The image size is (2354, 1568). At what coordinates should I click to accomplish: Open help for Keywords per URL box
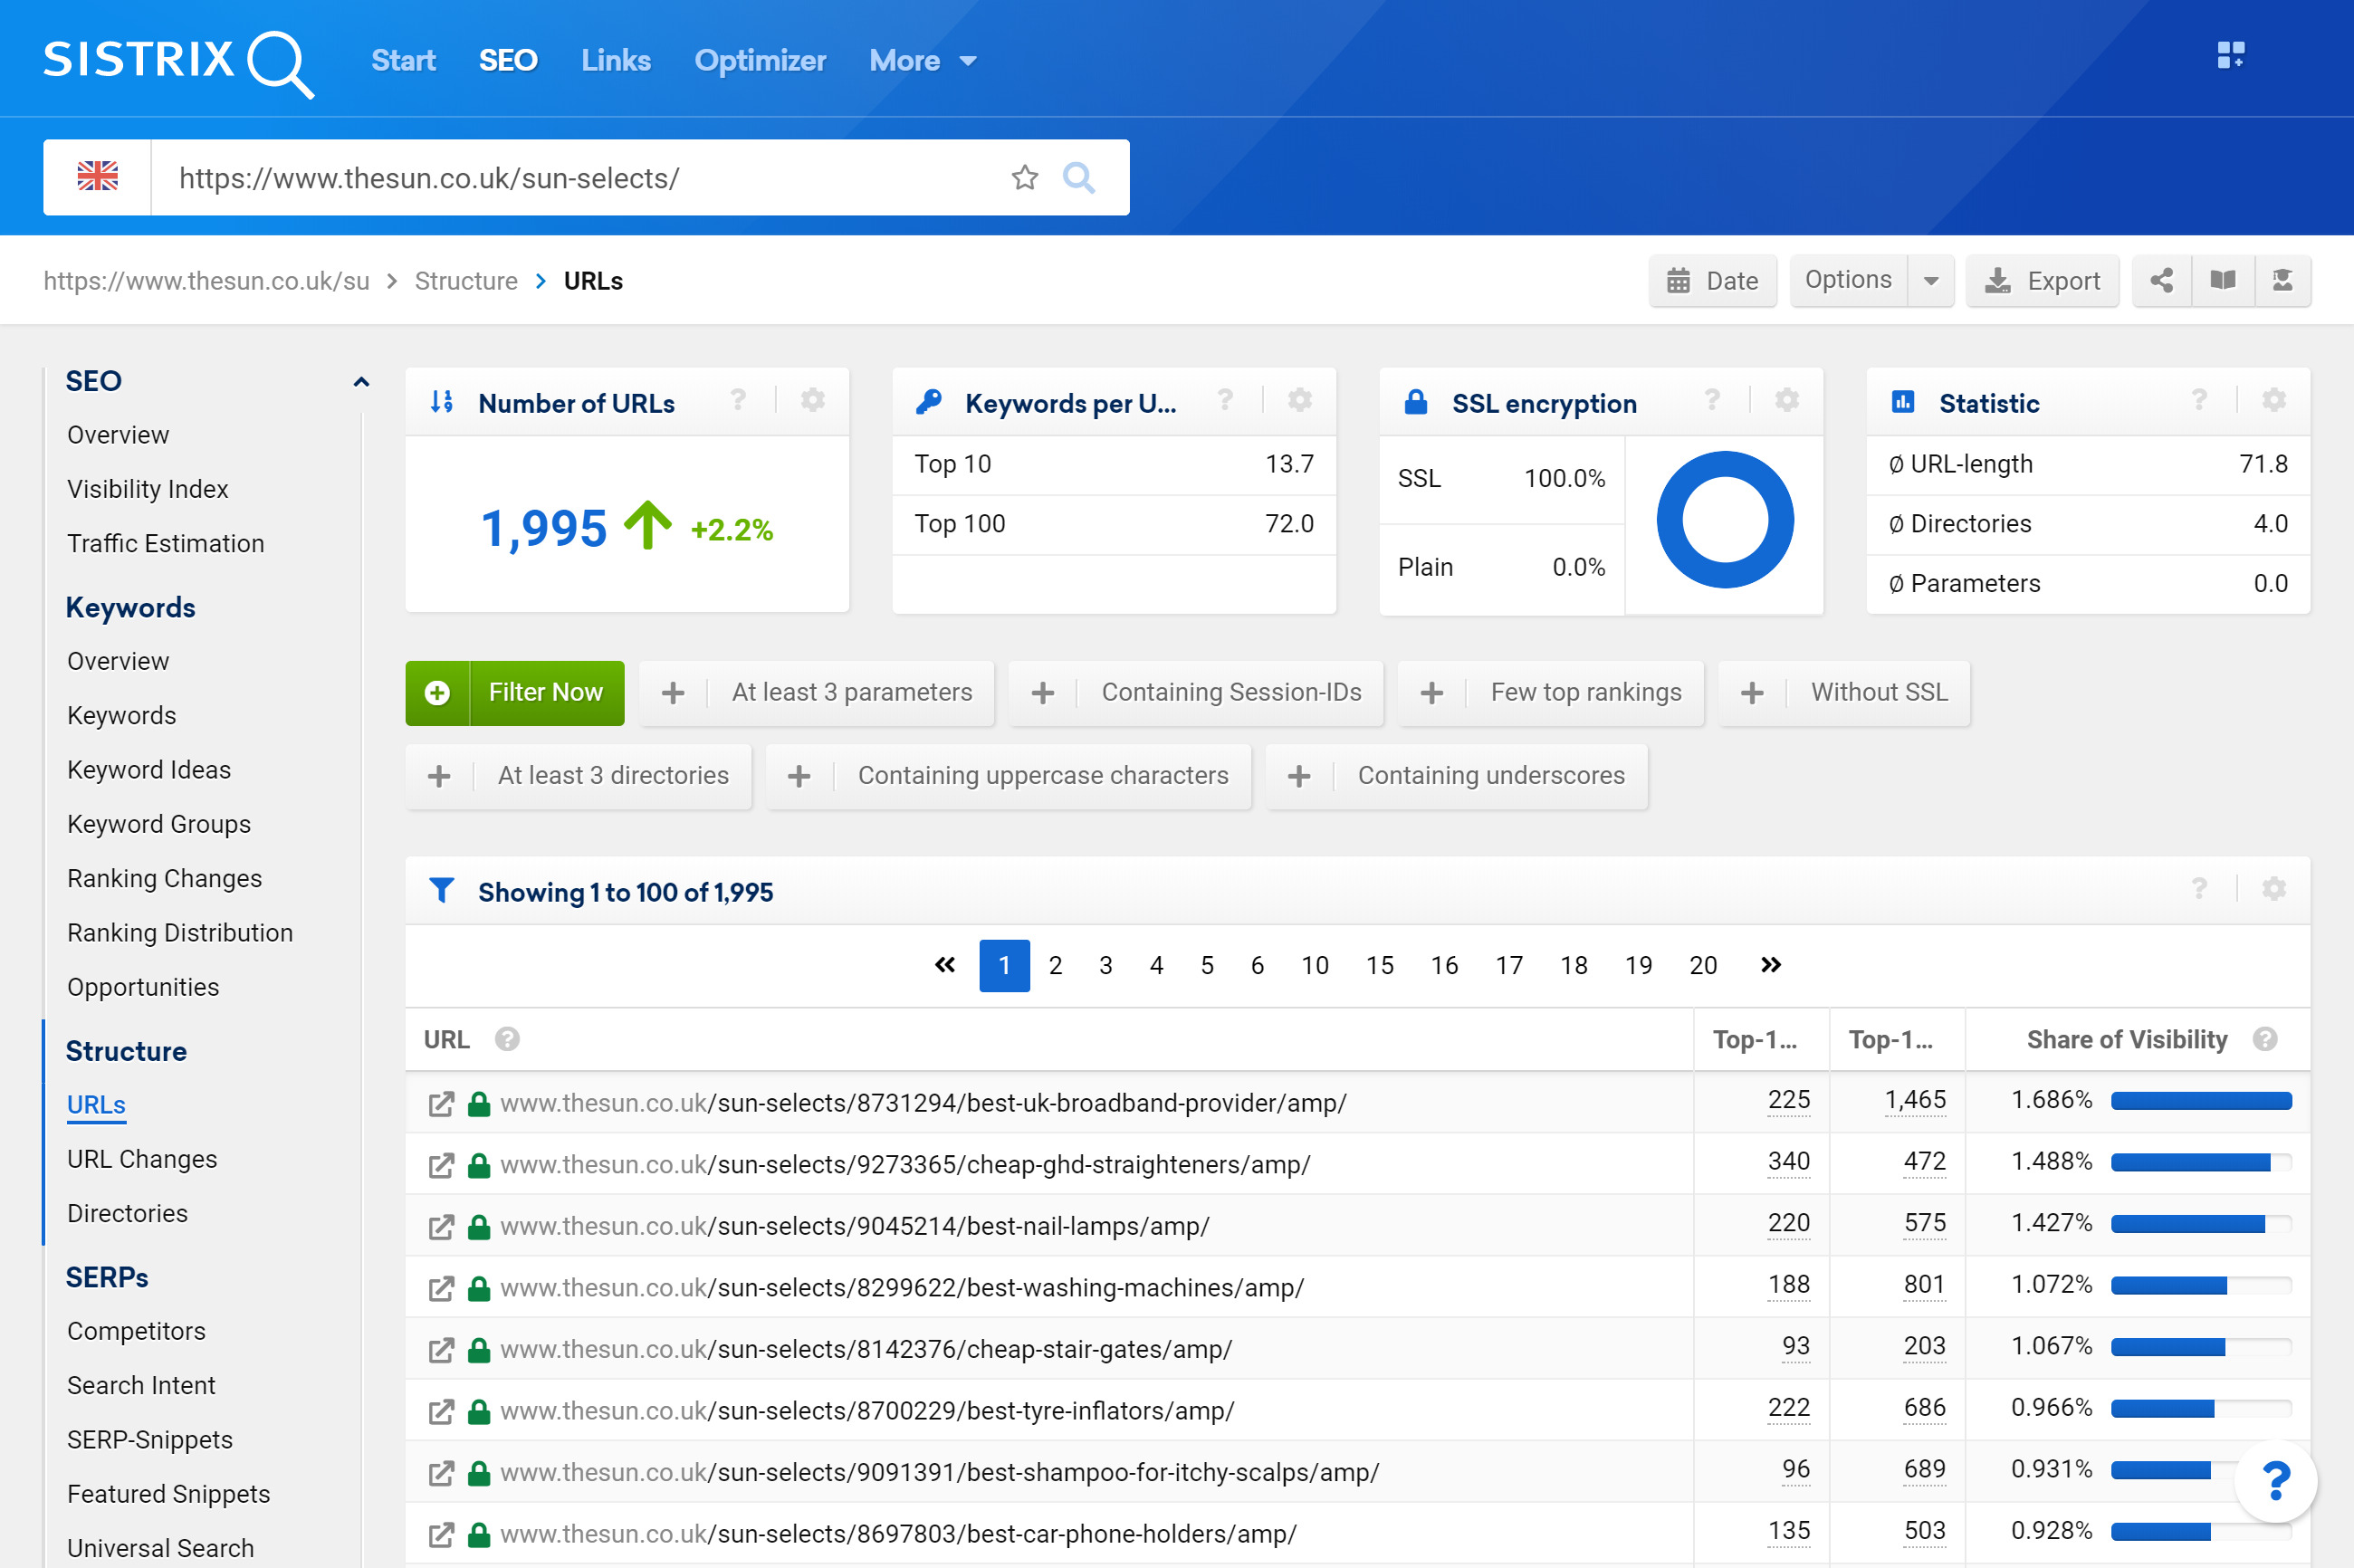coord(1225,401)
